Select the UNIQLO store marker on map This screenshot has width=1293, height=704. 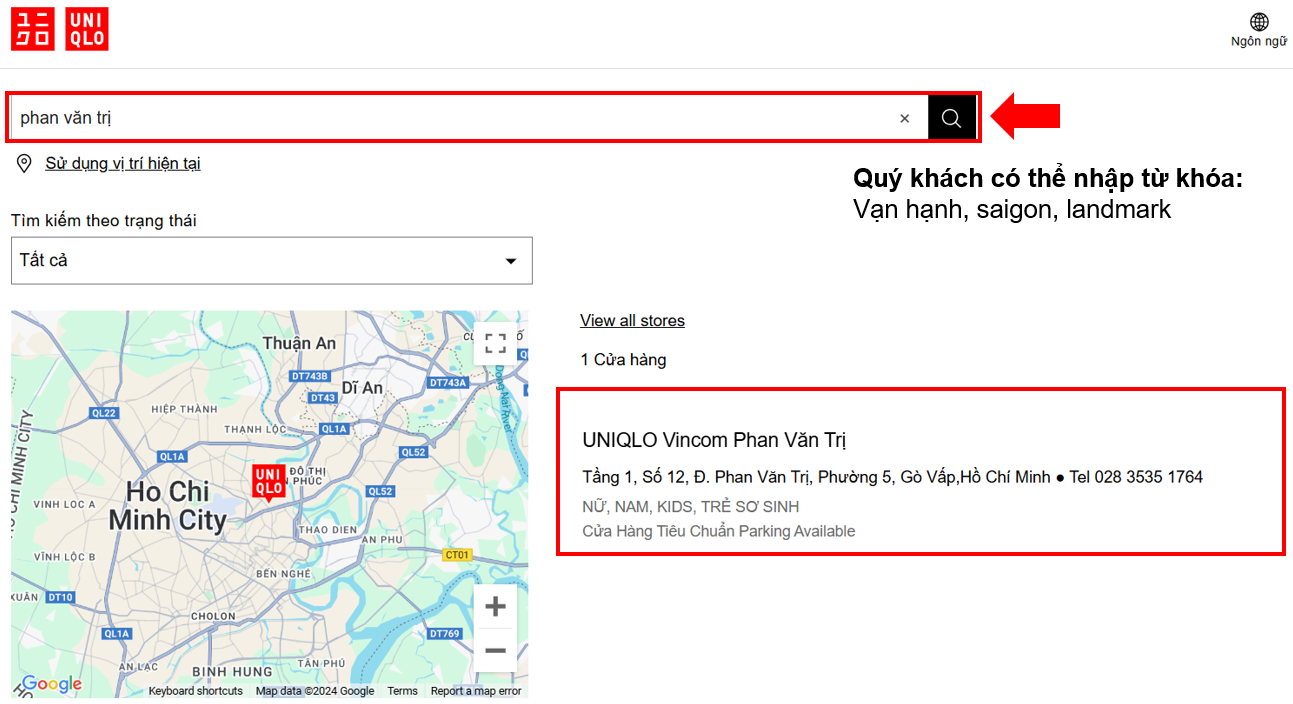[268, 481]
